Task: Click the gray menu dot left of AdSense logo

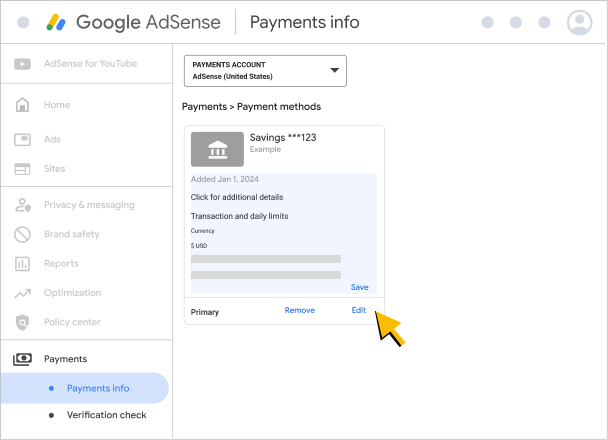Action: 23,22
